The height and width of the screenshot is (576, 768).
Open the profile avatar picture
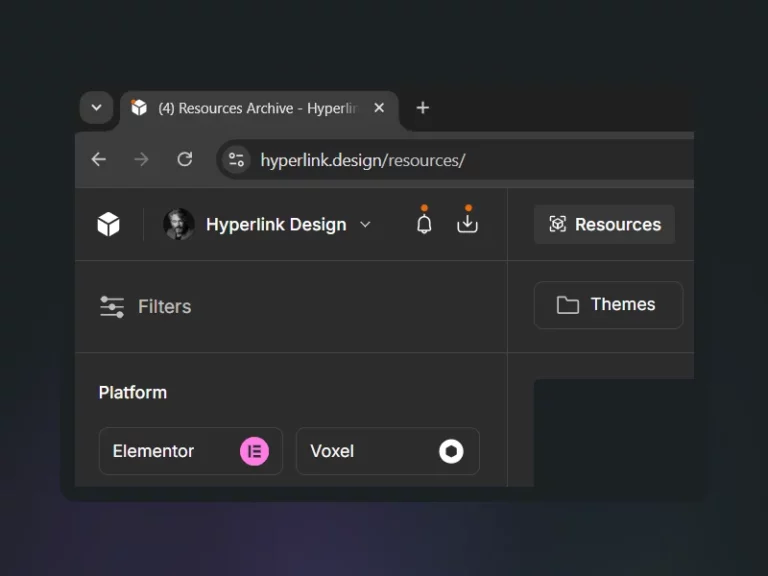coord(179,225)
